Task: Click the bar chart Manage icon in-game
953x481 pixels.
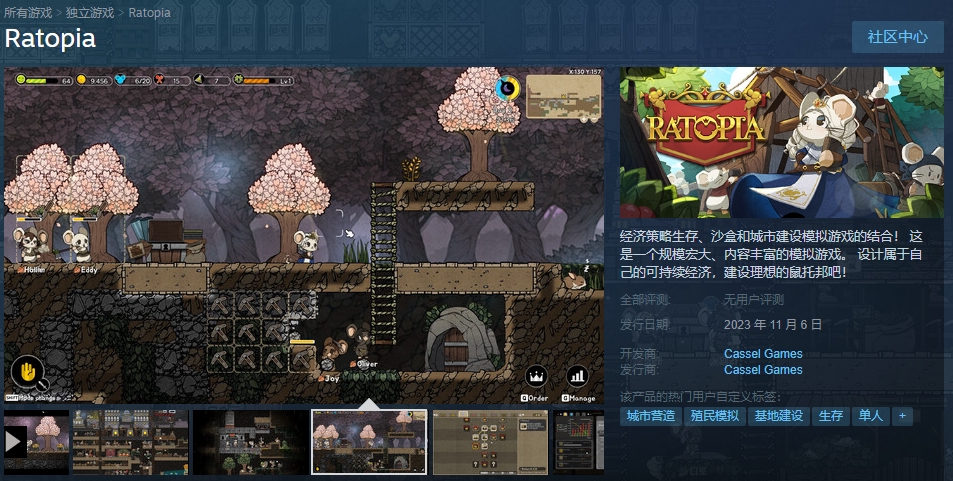Action: [577, 376]
